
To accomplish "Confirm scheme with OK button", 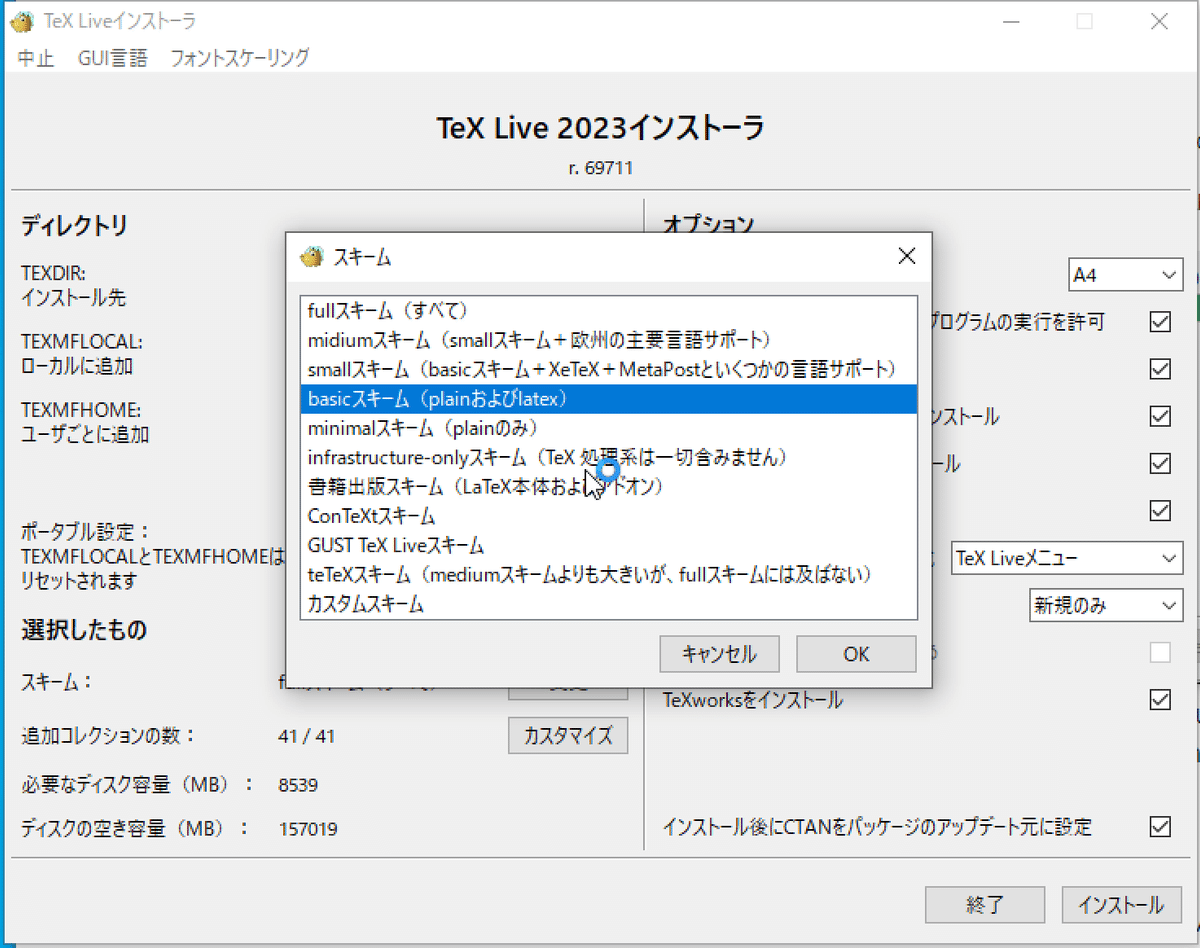I will coord(856,654).
